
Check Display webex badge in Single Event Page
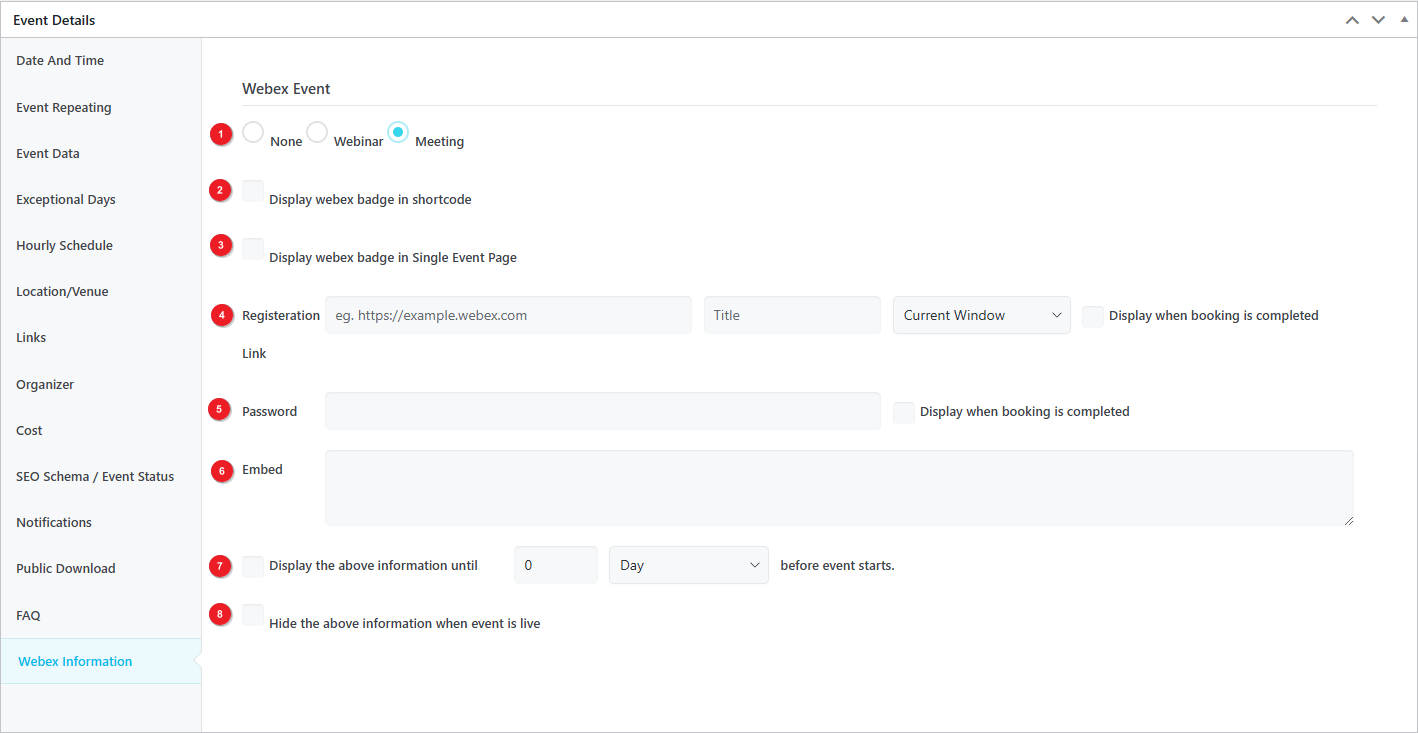click(x=253, y=249)
